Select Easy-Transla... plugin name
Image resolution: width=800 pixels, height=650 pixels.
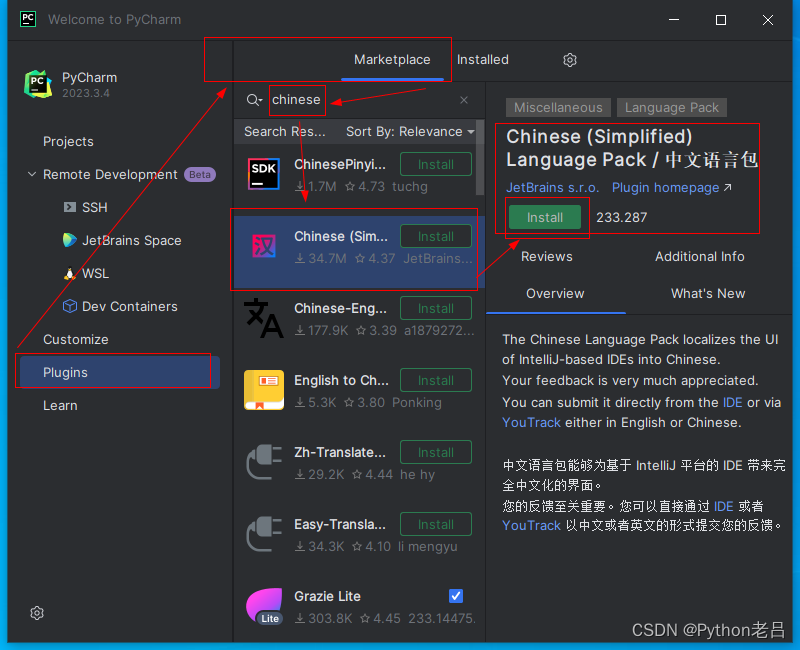point(340,524)
